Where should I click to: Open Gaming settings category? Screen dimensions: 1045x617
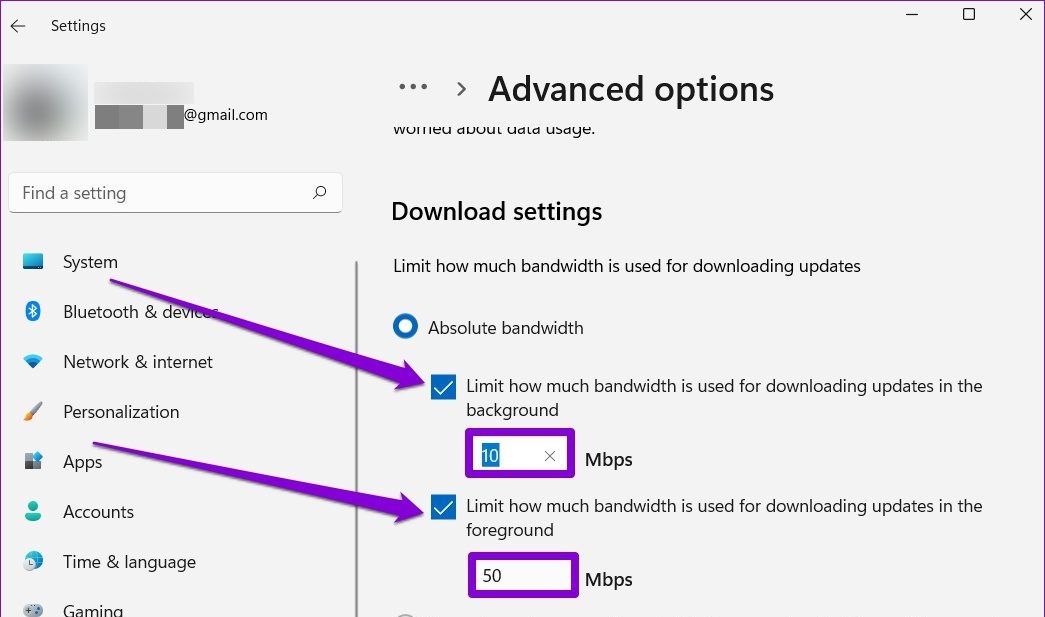pyautogui.click(x=93, y=609)
